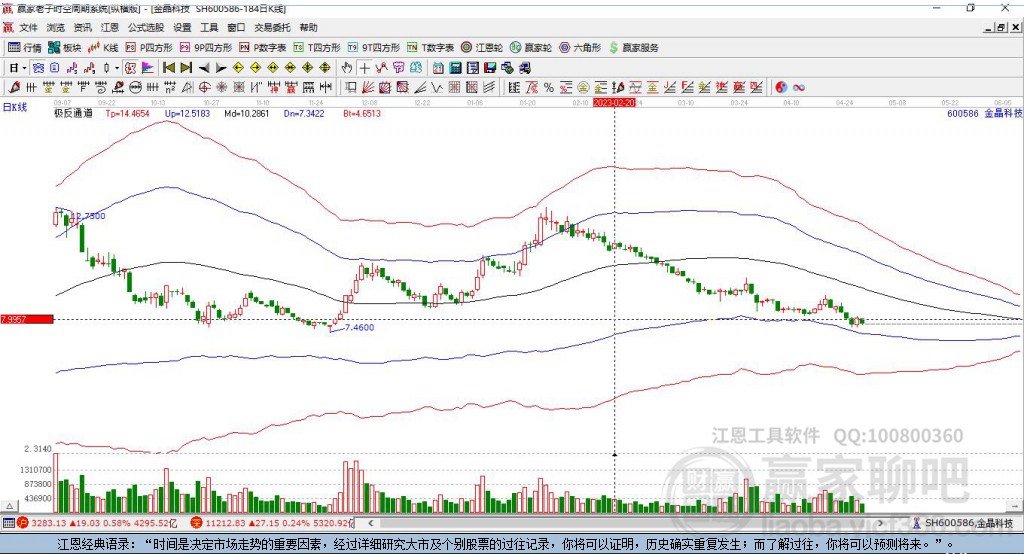Select the percent % retracement tool

549,88
